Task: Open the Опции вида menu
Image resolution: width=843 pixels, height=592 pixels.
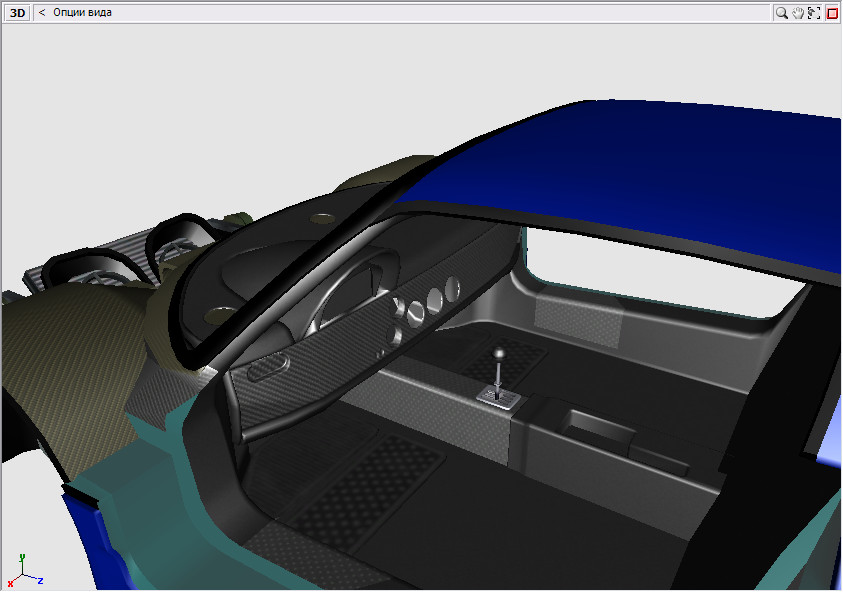Action: tap(82, 12)
